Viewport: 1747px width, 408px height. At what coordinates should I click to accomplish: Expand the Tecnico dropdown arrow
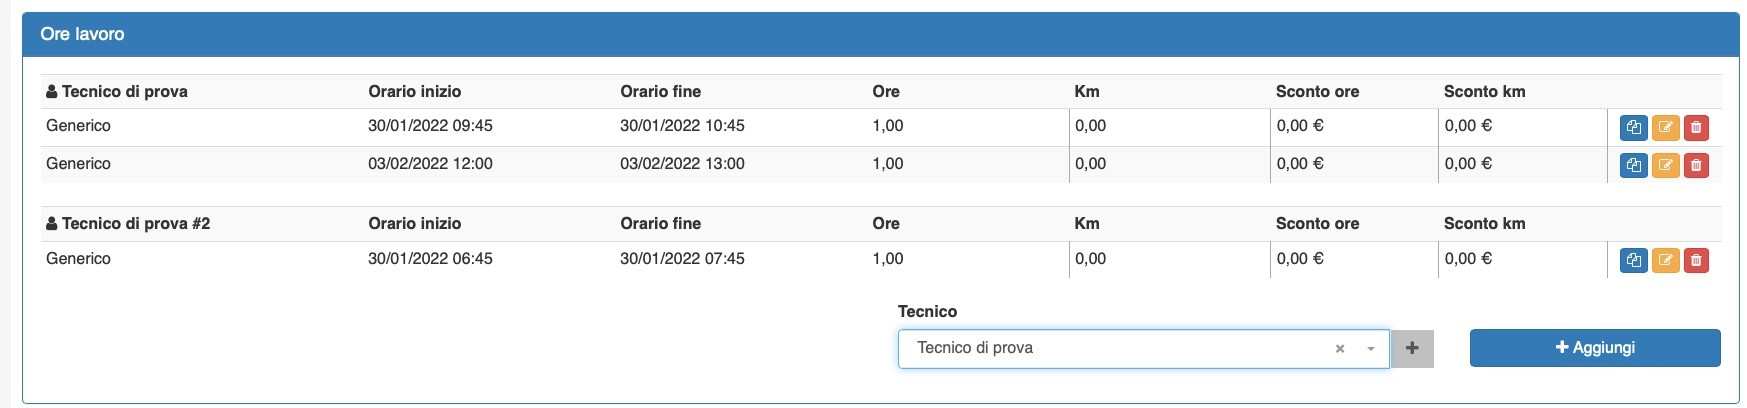1371,349
